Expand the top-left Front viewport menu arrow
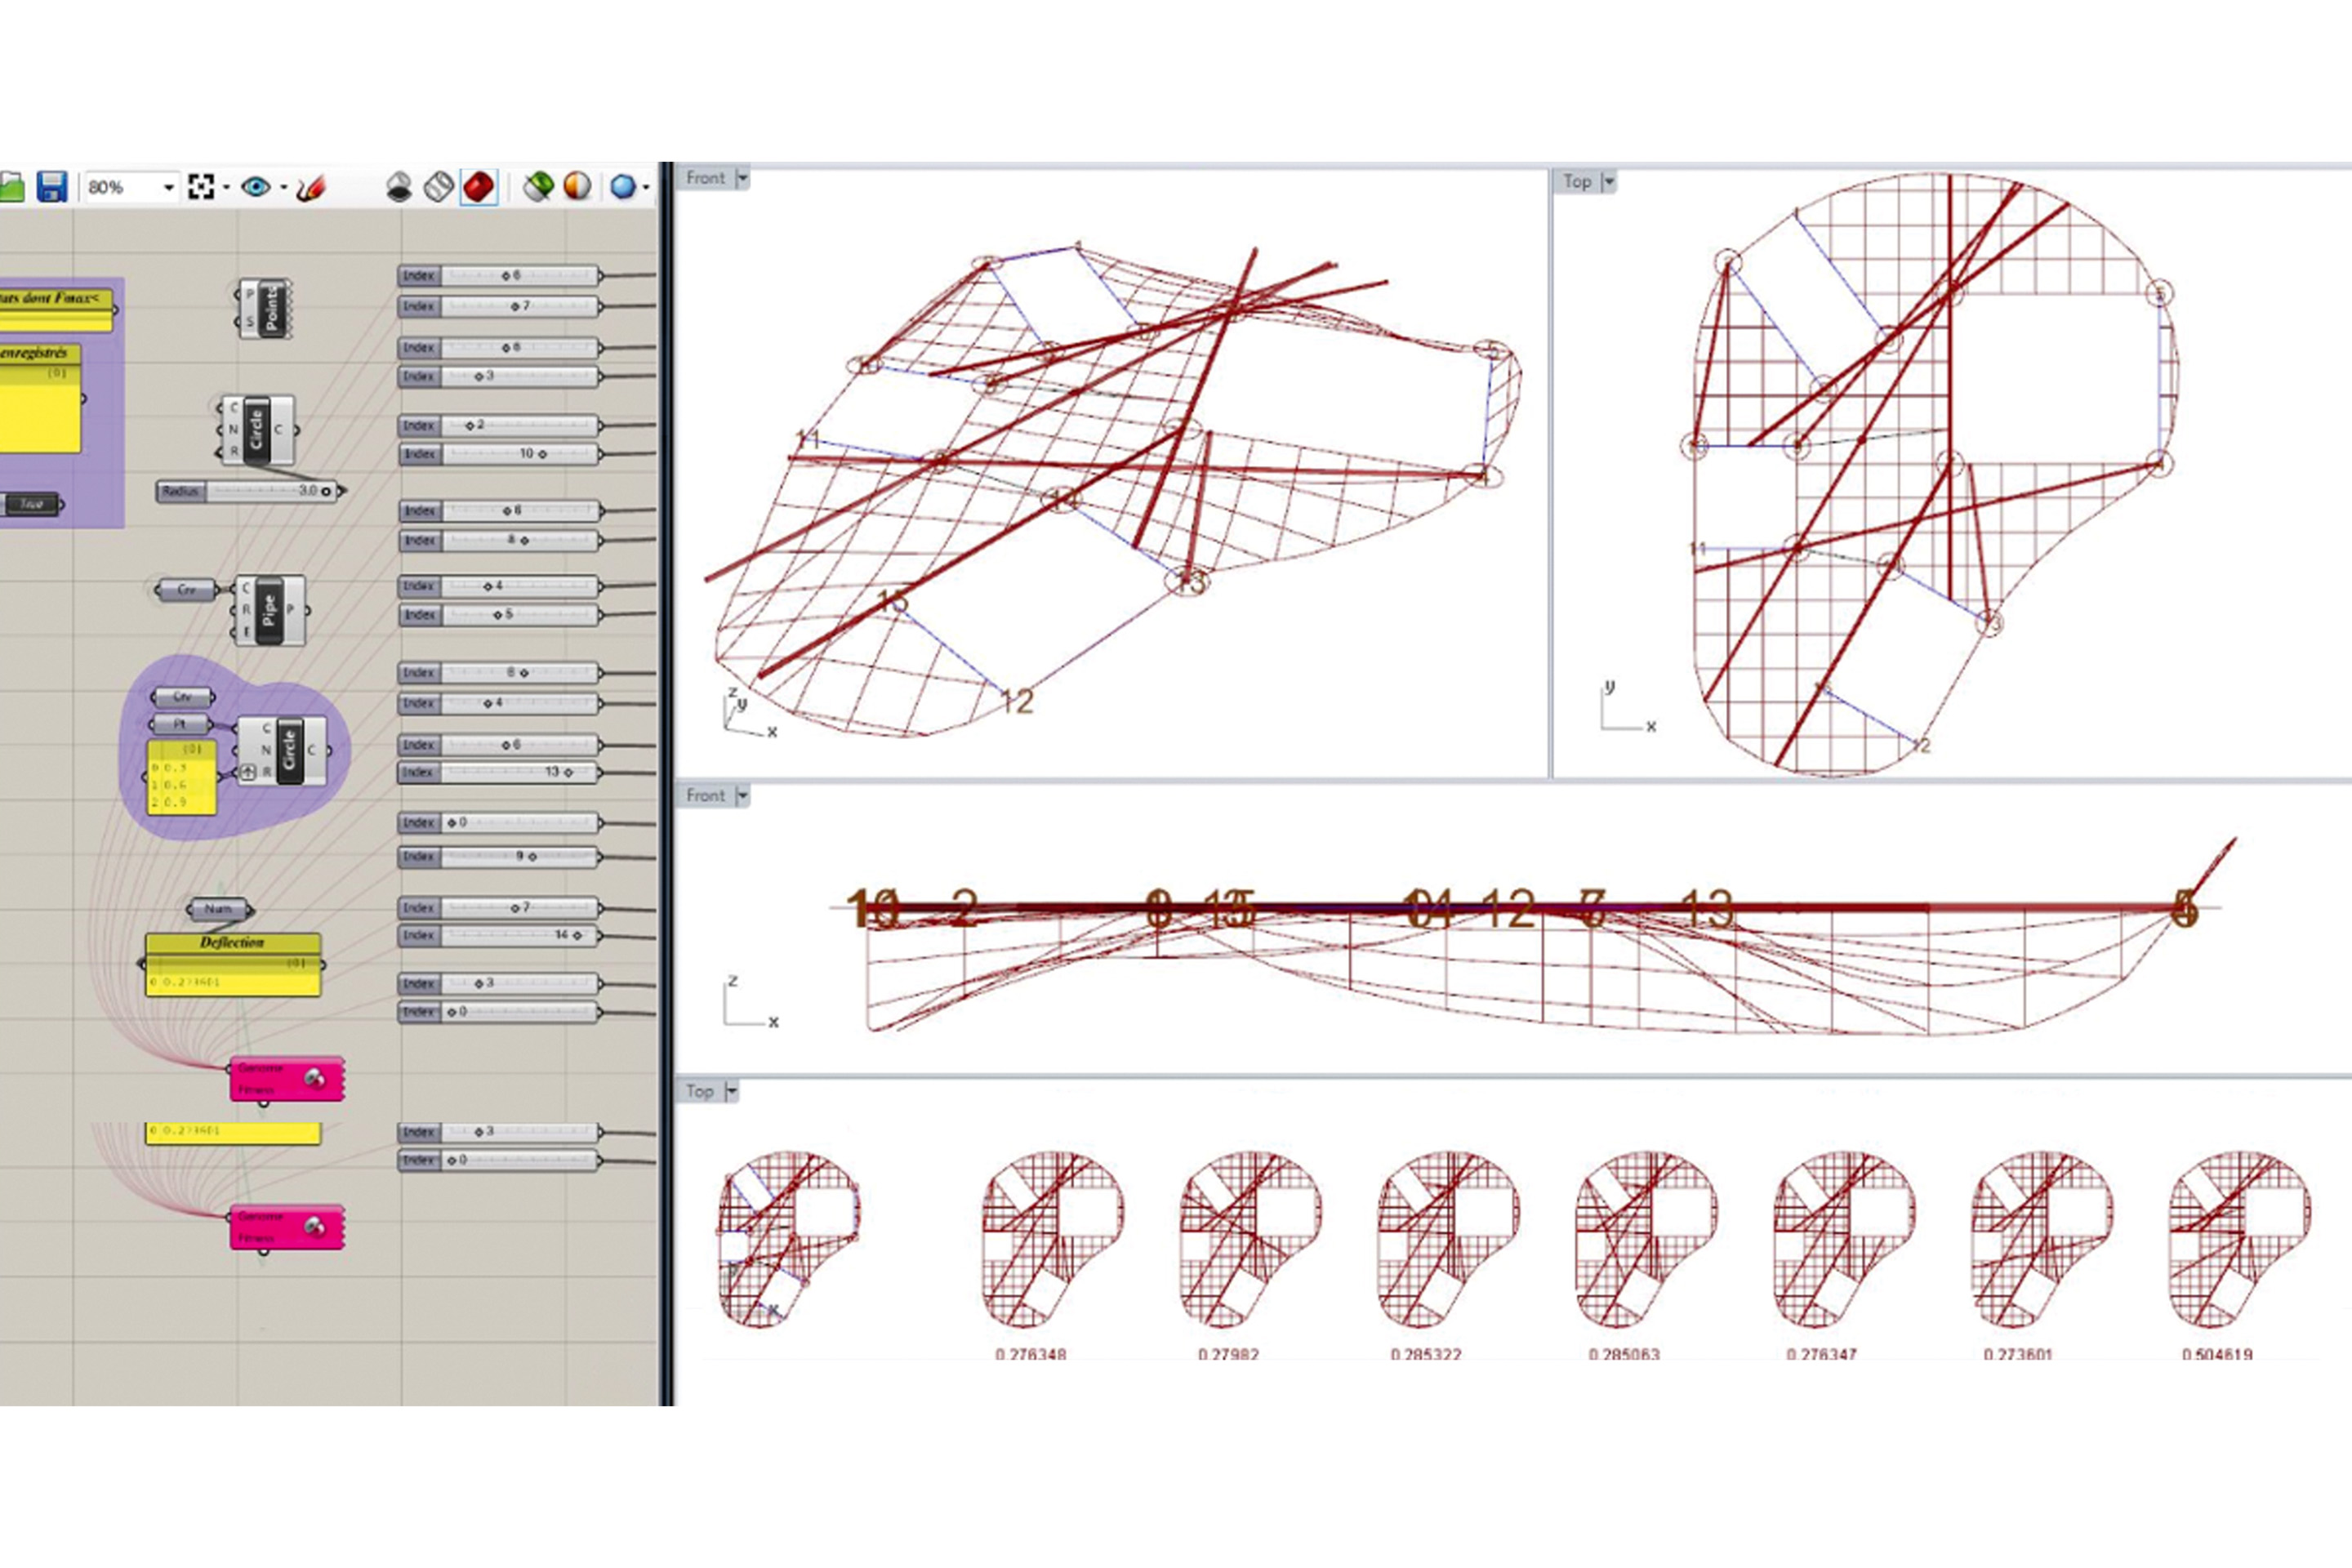Viewport: 2352px width, 1568px height. [742, 179]
